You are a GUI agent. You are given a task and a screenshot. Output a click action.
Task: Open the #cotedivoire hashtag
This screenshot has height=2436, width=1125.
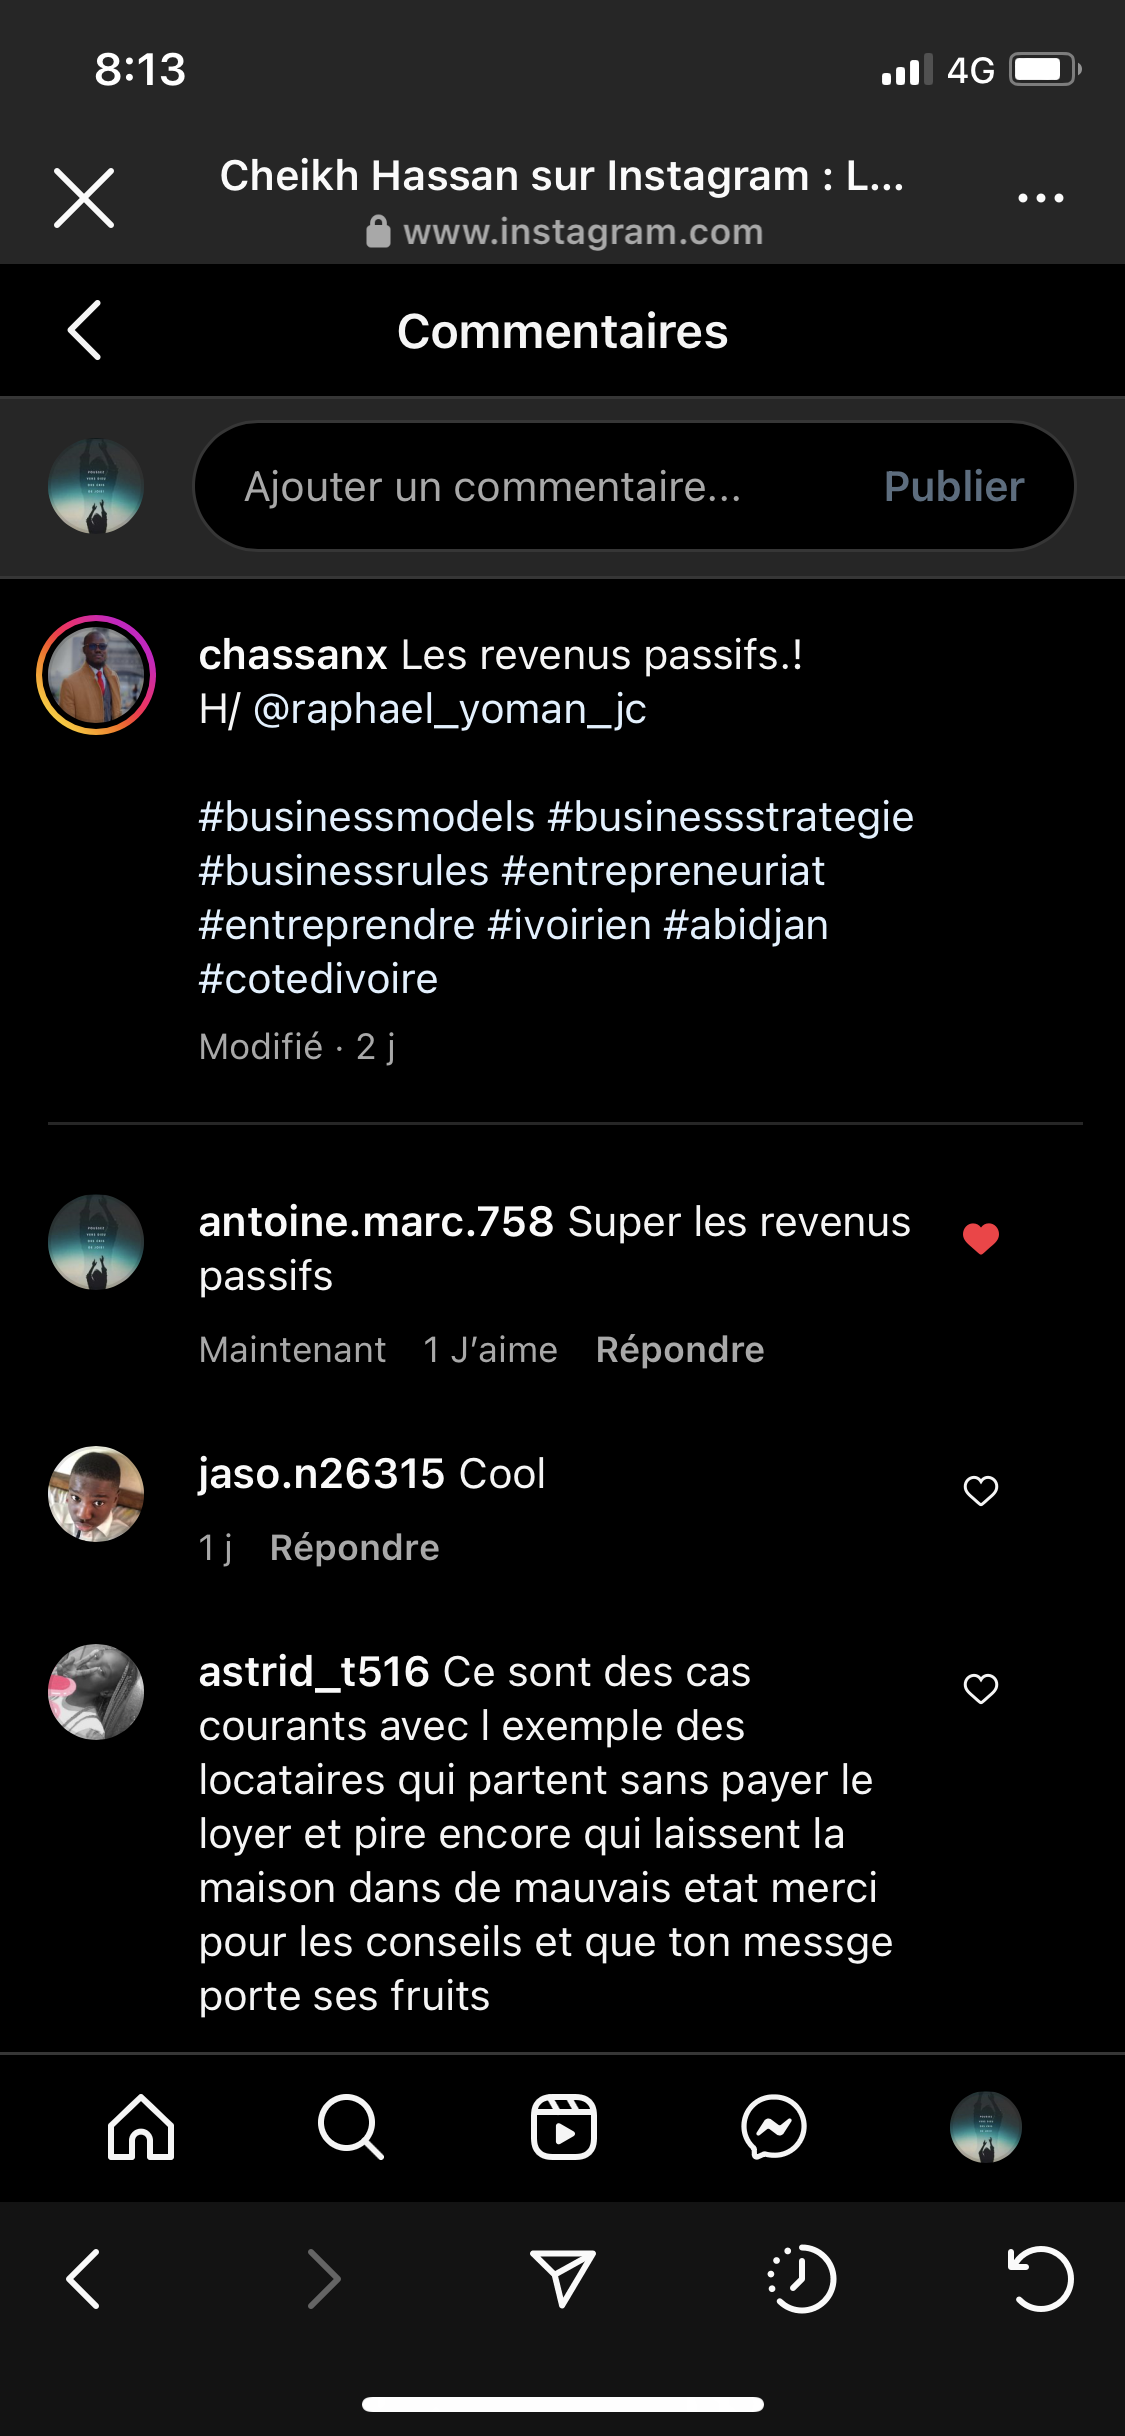click(x=318, y=979)
